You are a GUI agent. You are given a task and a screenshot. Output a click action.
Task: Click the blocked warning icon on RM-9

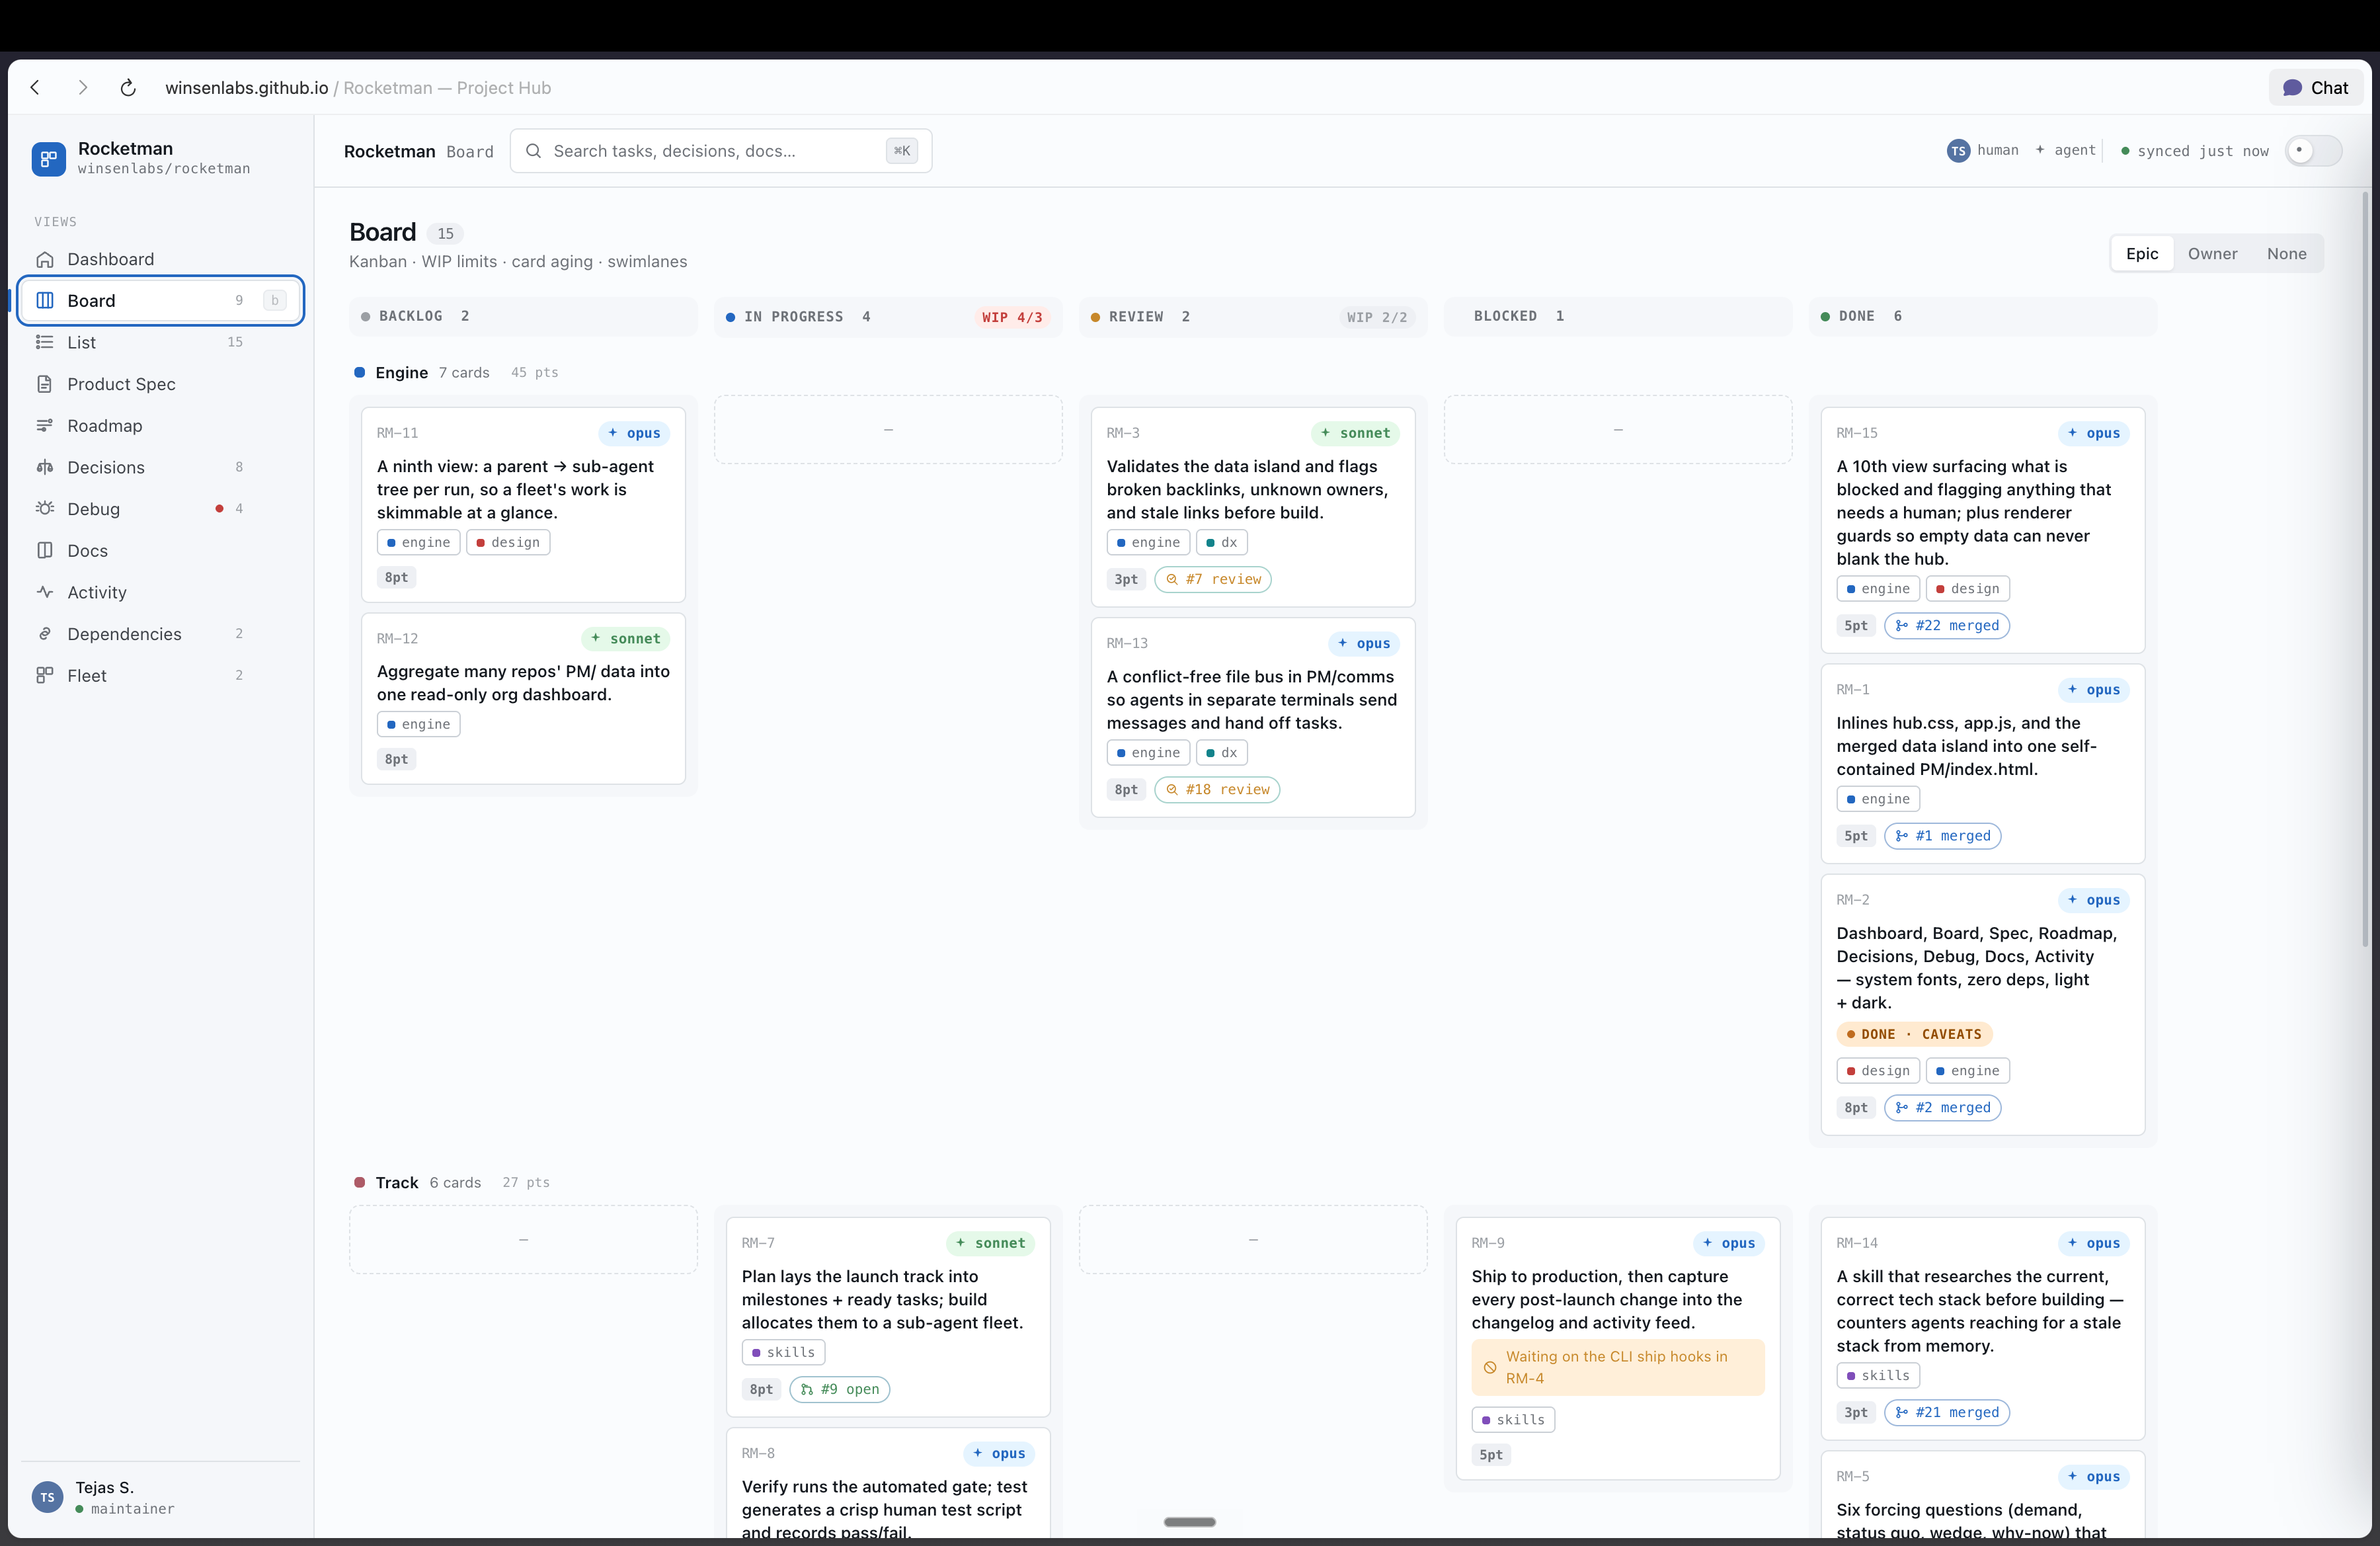point(1490,1367)
